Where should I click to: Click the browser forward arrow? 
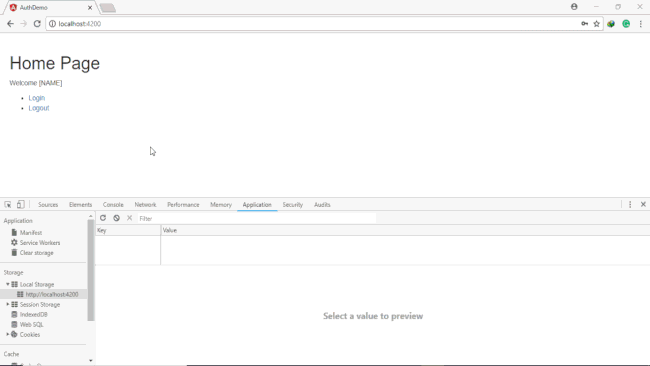(24, 24)
